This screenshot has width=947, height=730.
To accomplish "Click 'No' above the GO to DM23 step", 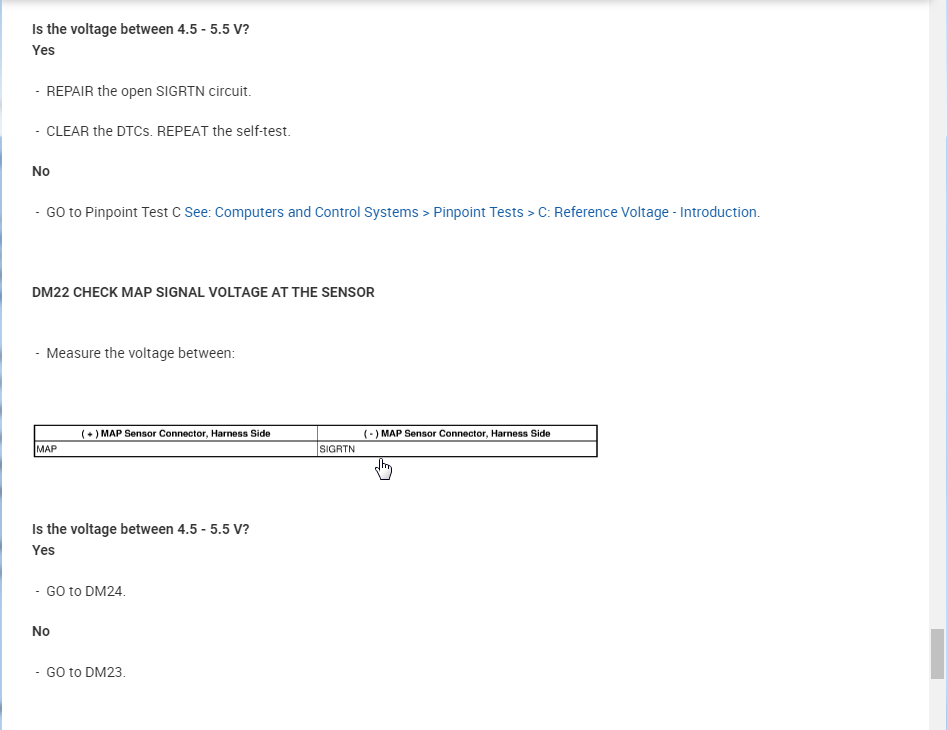I will [x=41, y=631].
